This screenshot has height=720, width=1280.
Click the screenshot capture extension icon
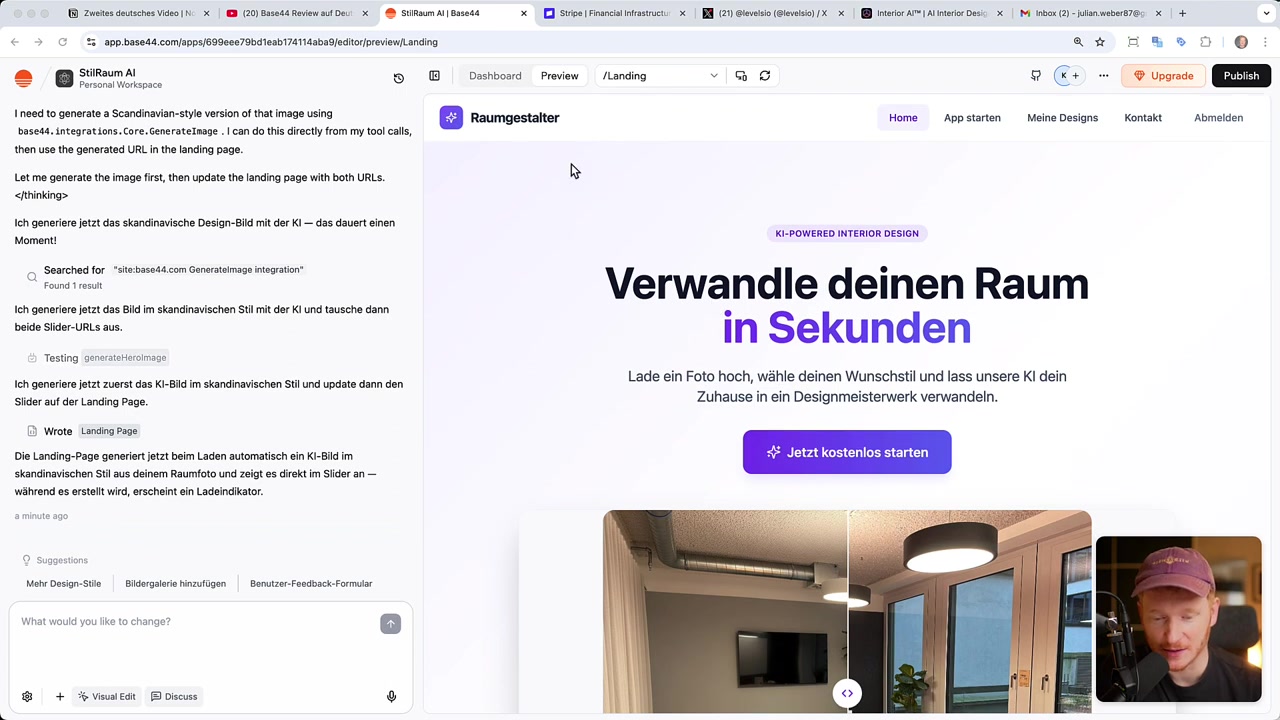(x=1133, y=42)
